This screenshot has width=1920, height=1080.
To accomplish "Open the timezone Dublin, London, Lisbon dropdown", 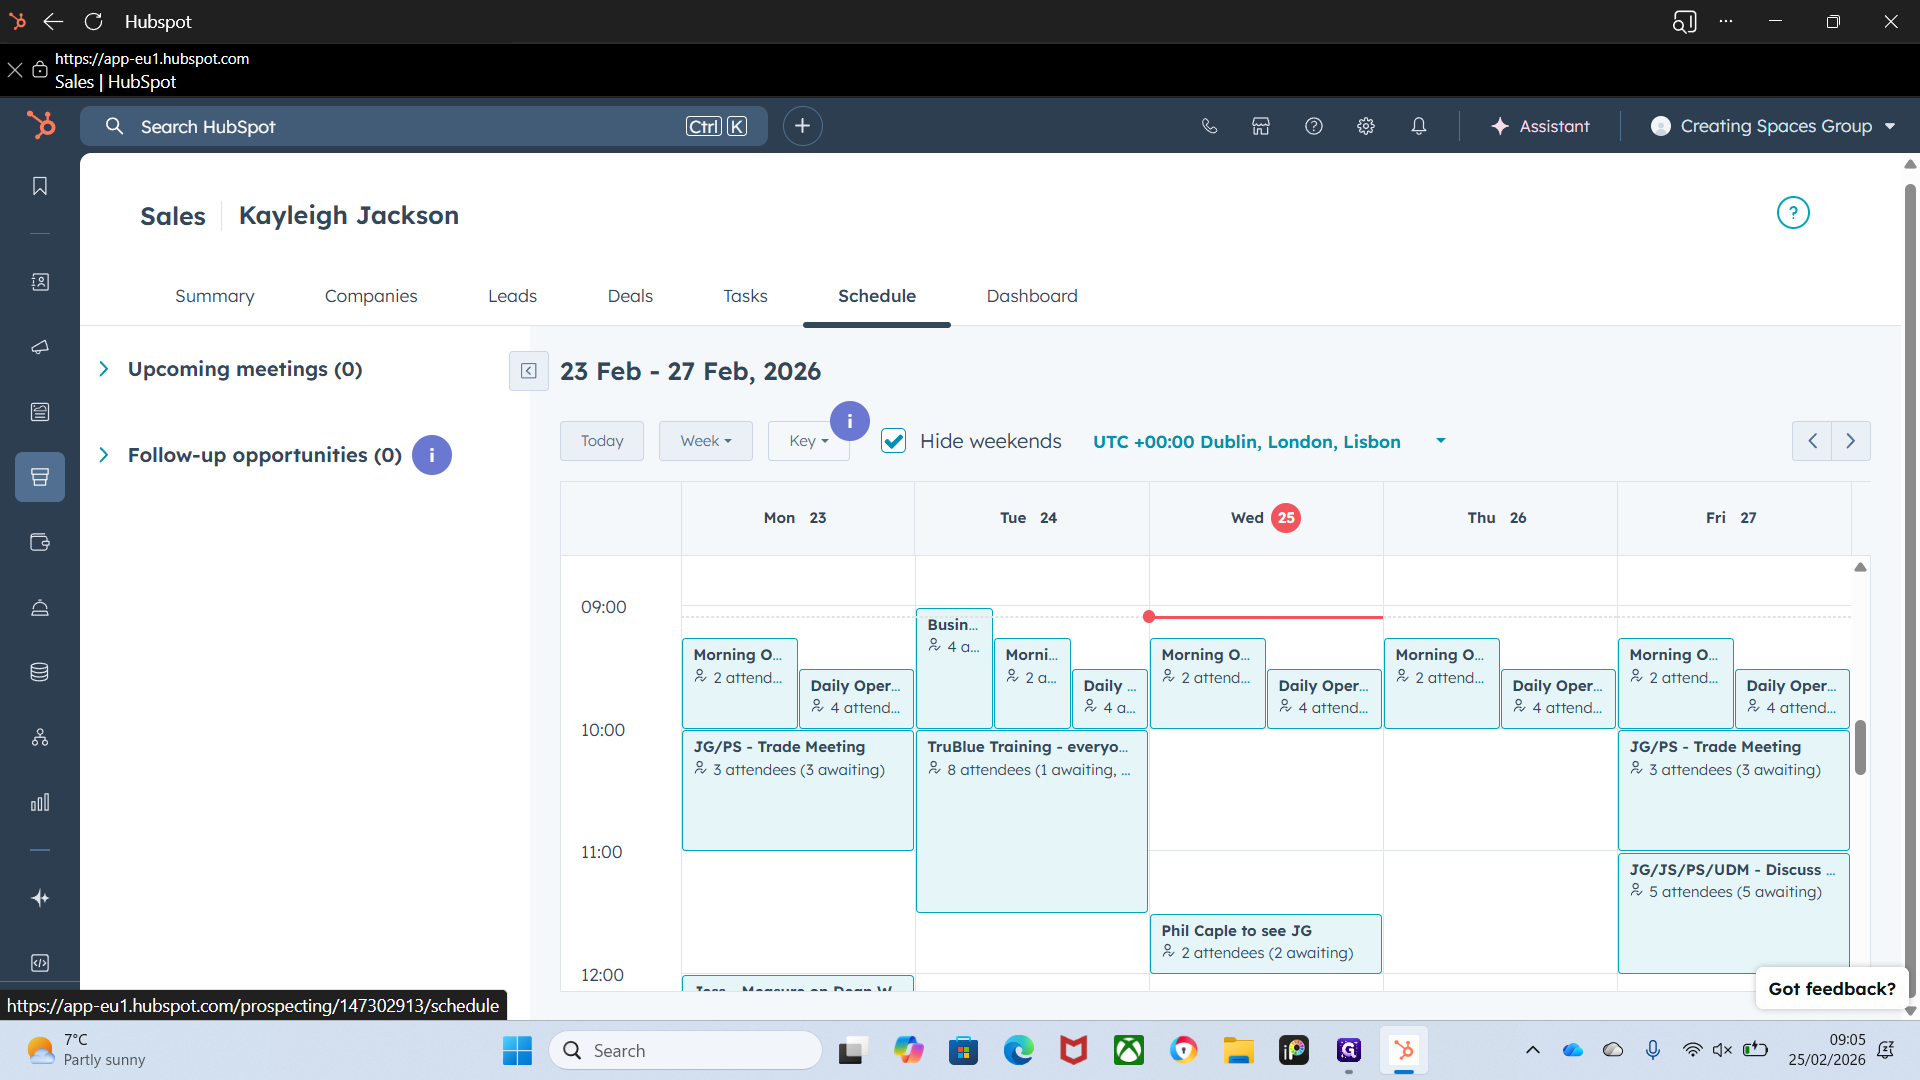I will tap(1269, 441).
